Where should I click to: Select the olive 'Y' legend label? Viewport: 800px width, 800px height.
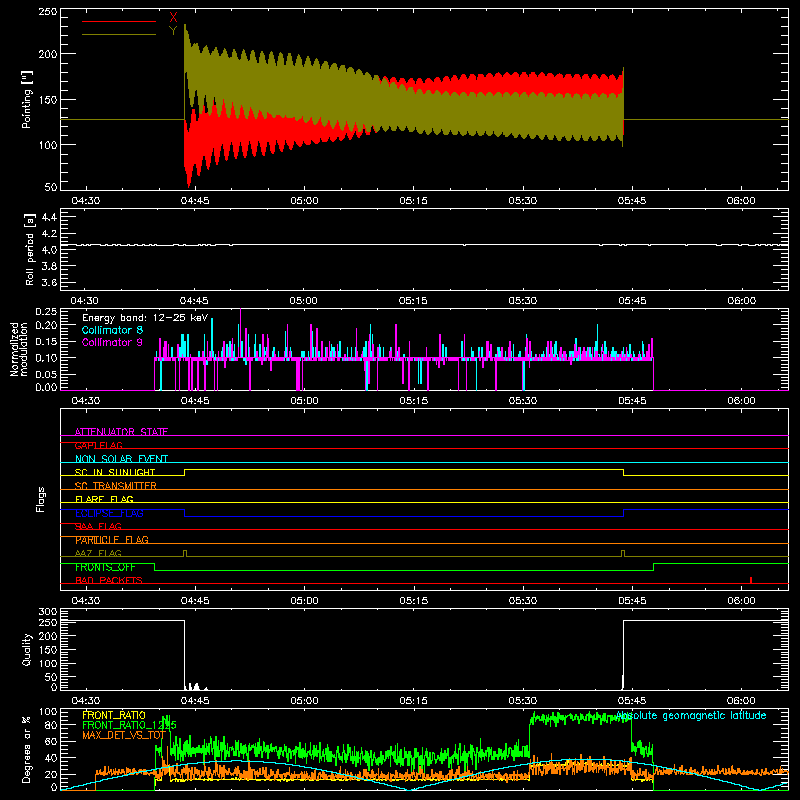(173, 31)
